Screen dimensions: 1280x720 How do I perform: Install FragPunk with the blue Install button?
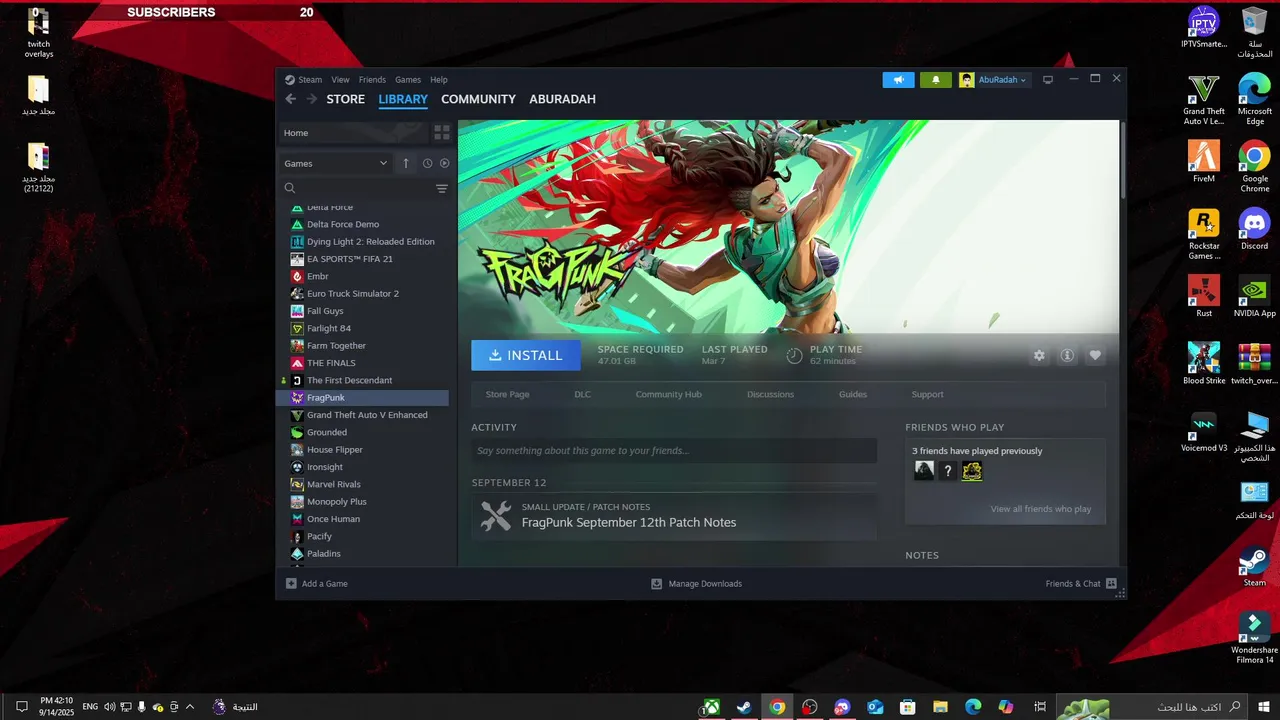526,355
